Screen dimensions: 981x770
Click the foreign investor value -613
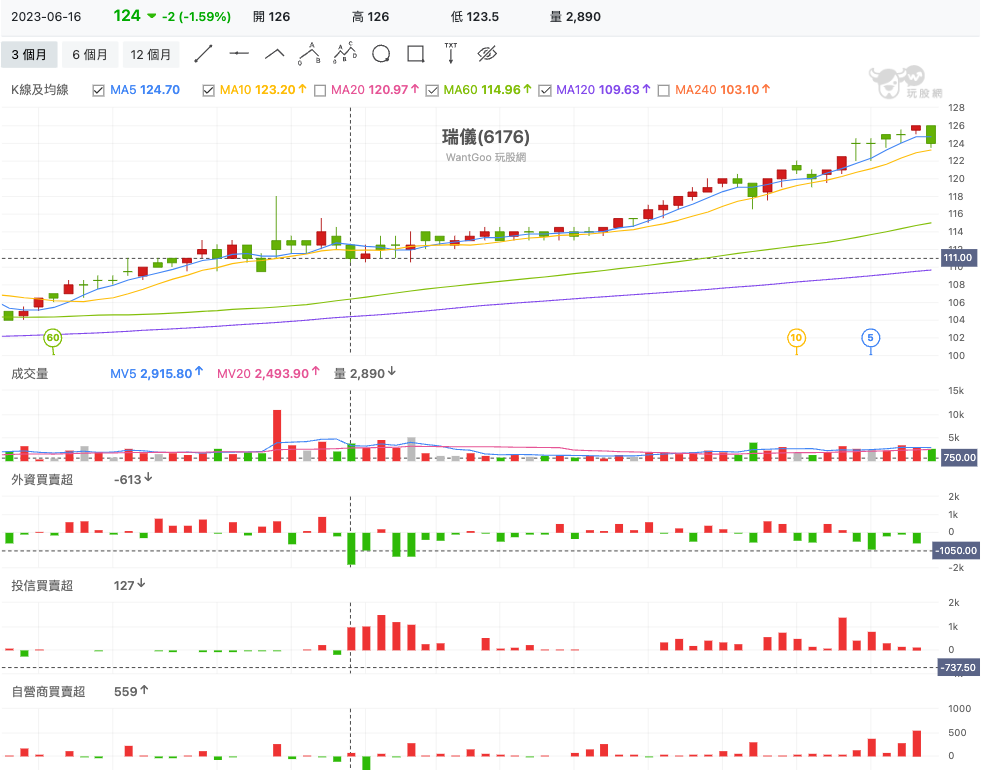[x=128, y=480]
